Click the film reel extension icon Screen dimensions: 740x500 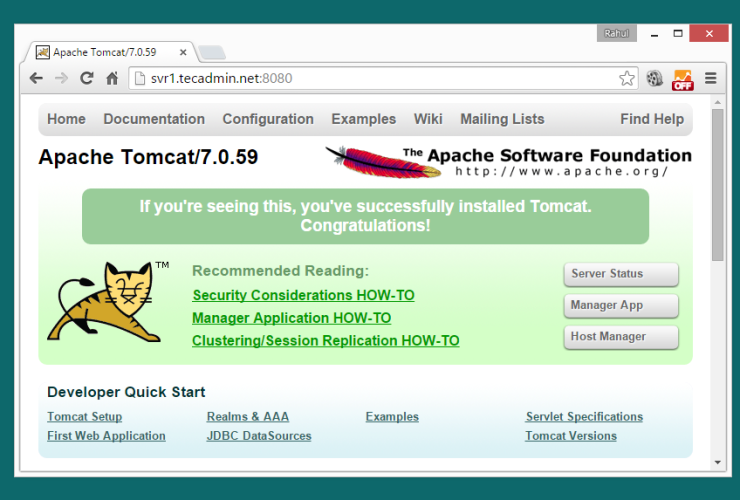point(655,78)
